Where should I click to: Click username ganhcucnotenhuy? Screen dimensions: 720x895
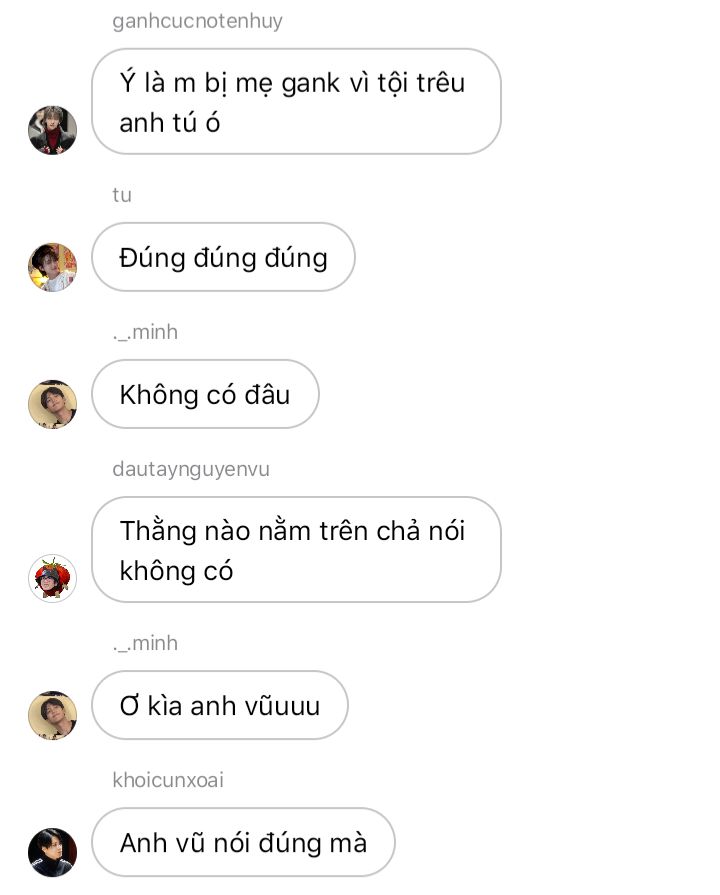pos(198,22)
